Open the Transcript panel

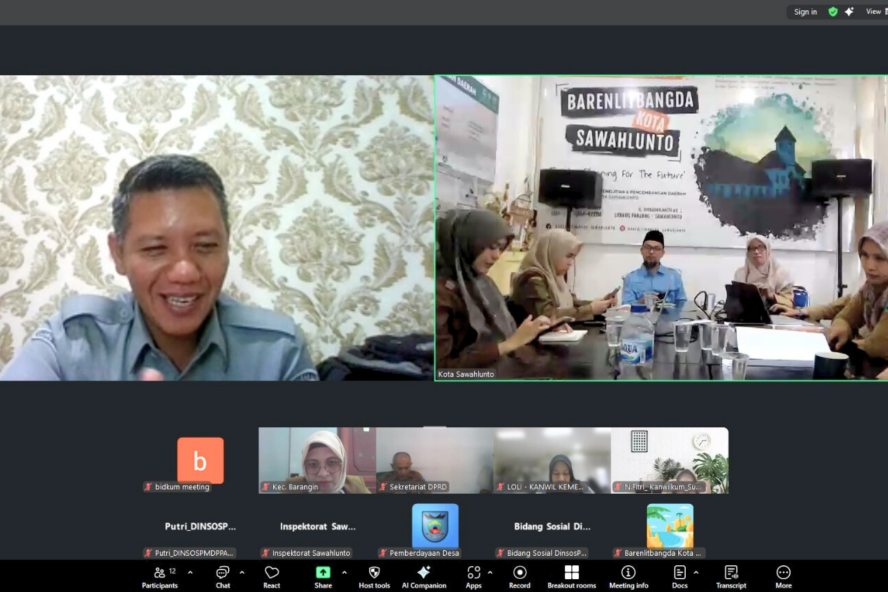[x=730, y=576]
